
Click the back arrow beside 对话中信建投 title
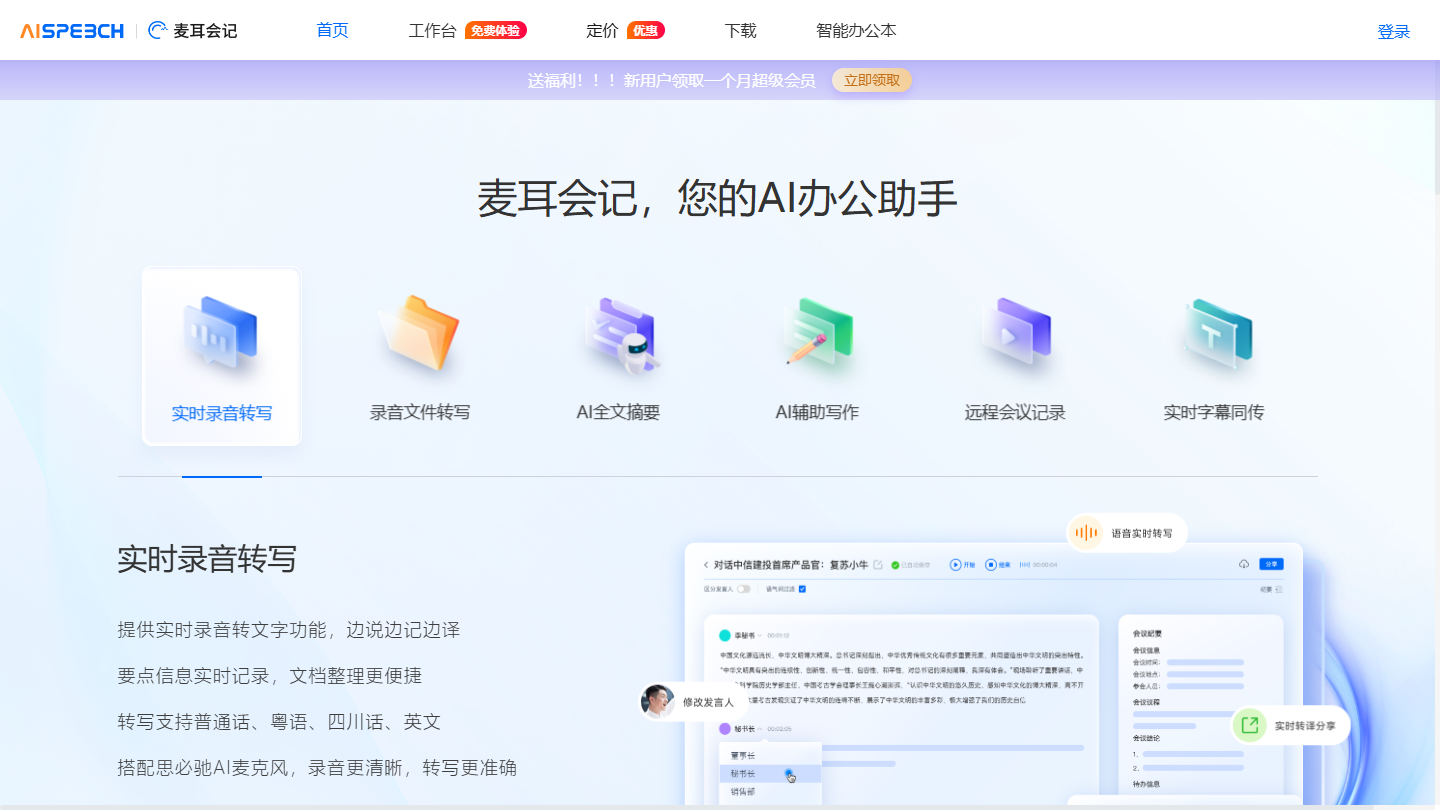(706, 565)
